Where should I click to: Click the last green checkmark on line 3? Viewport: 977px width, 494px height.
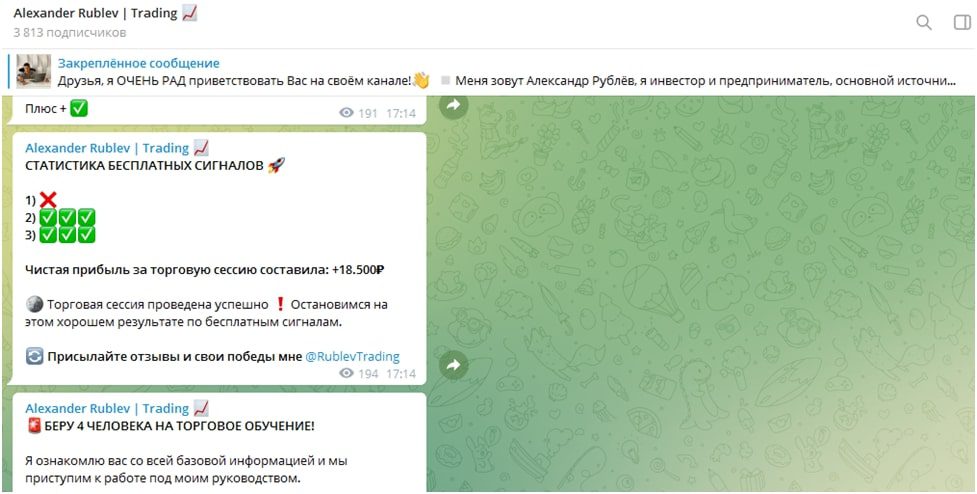(x=86, y=235)
